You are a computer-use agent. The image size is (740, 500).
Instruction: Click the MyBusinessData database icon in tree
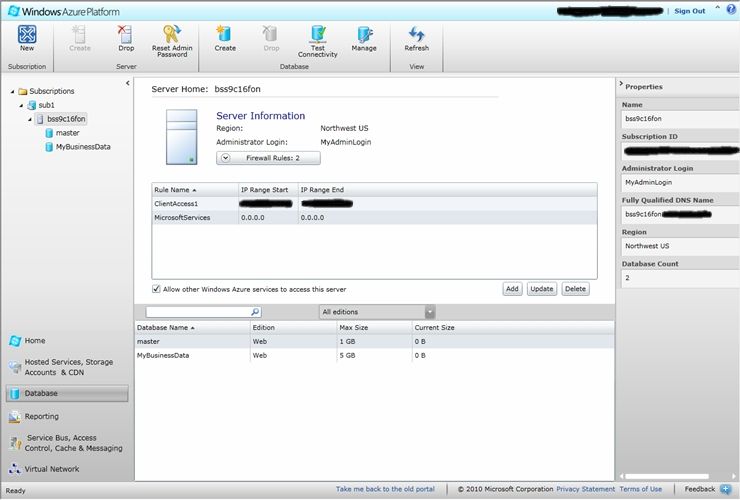49,147
